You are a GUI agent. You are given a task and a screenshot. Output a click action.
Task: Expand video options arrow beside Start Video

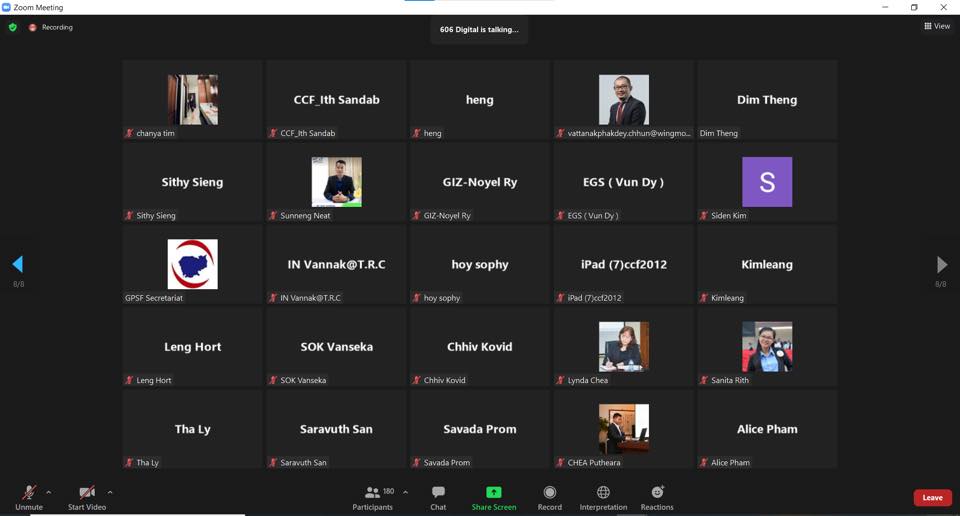pos(110,492)
